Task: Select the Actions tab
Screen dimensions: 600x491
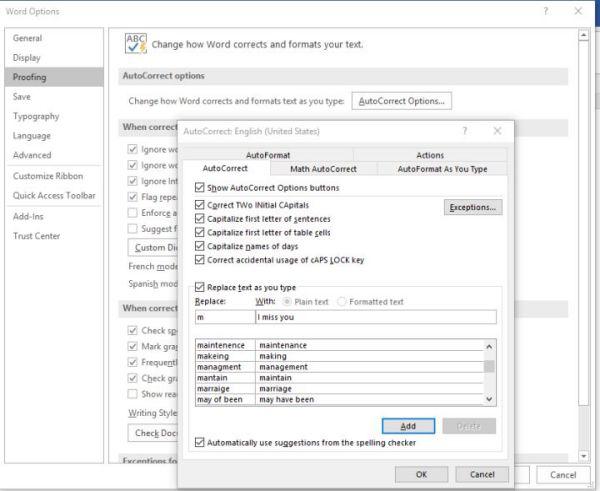Action: (x=429, y=155)
